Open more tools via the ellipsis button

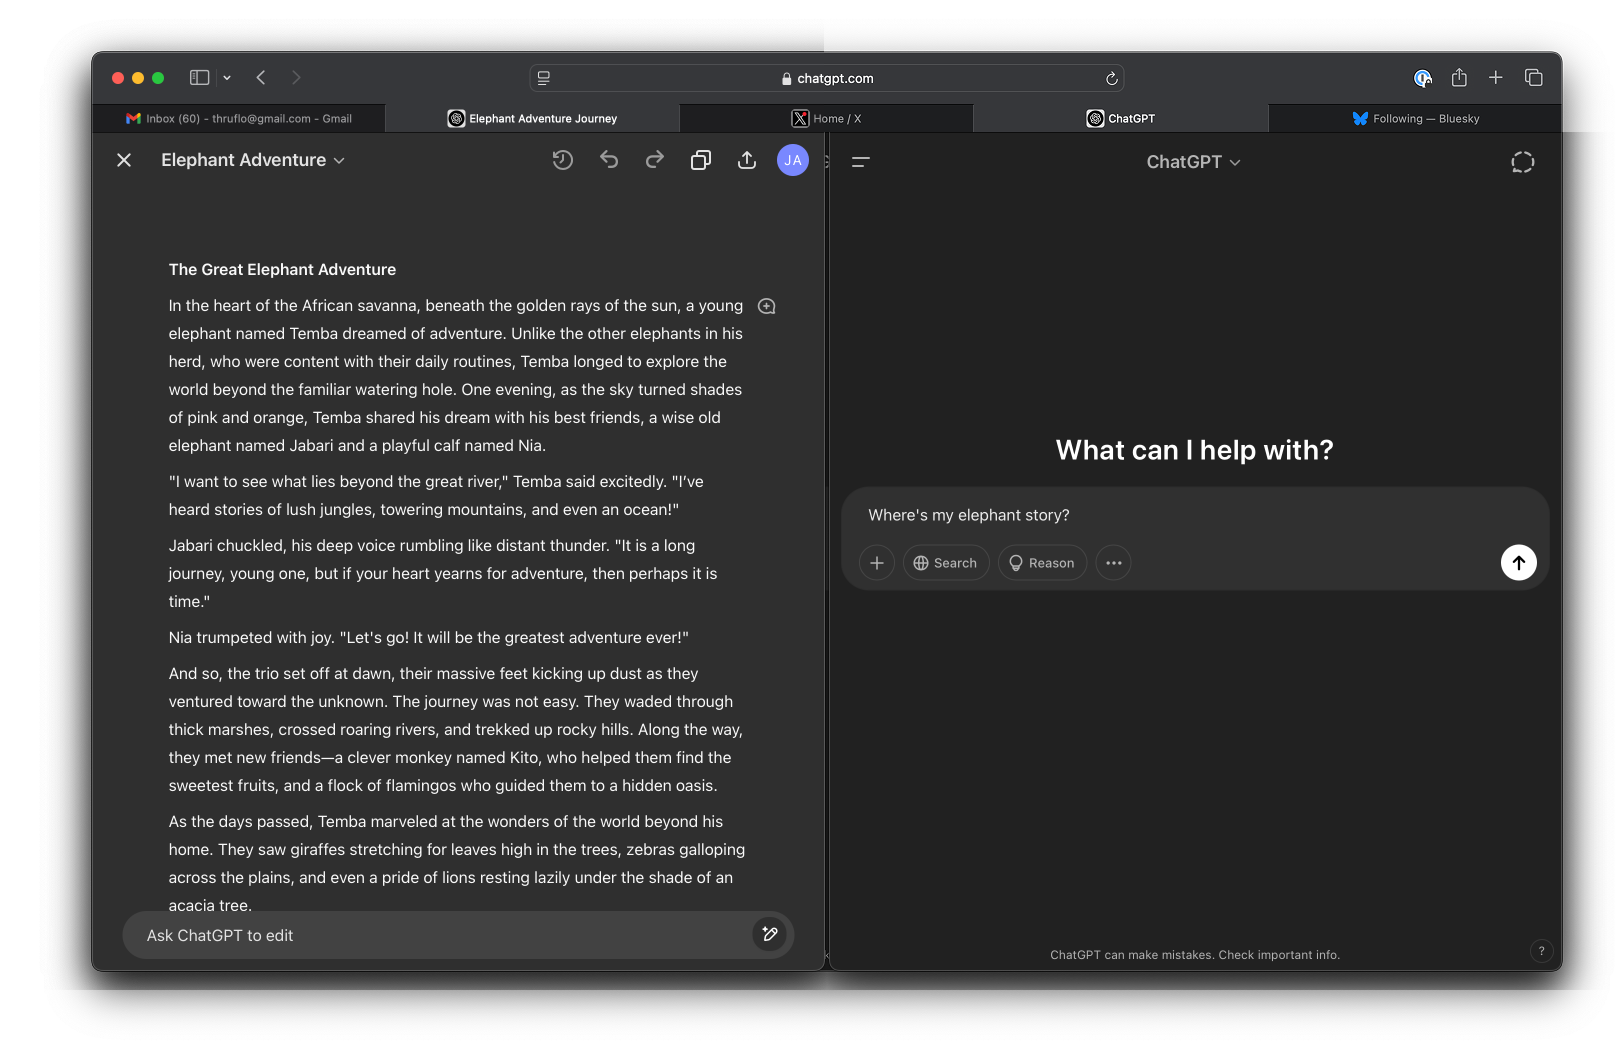(1113, 563)
